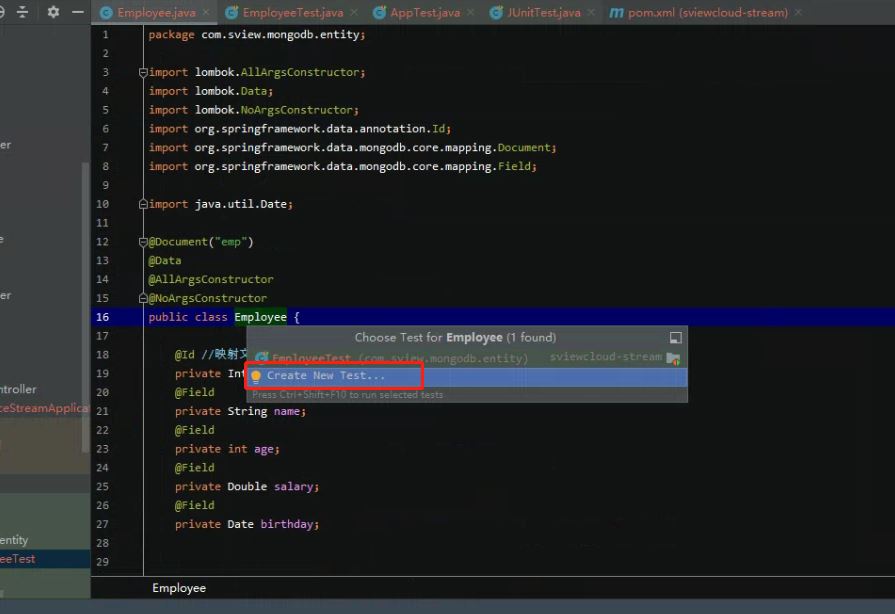Screen dimensions: 895x614
Task: Hide the project tool window
Action: click(x=78, y=11)
